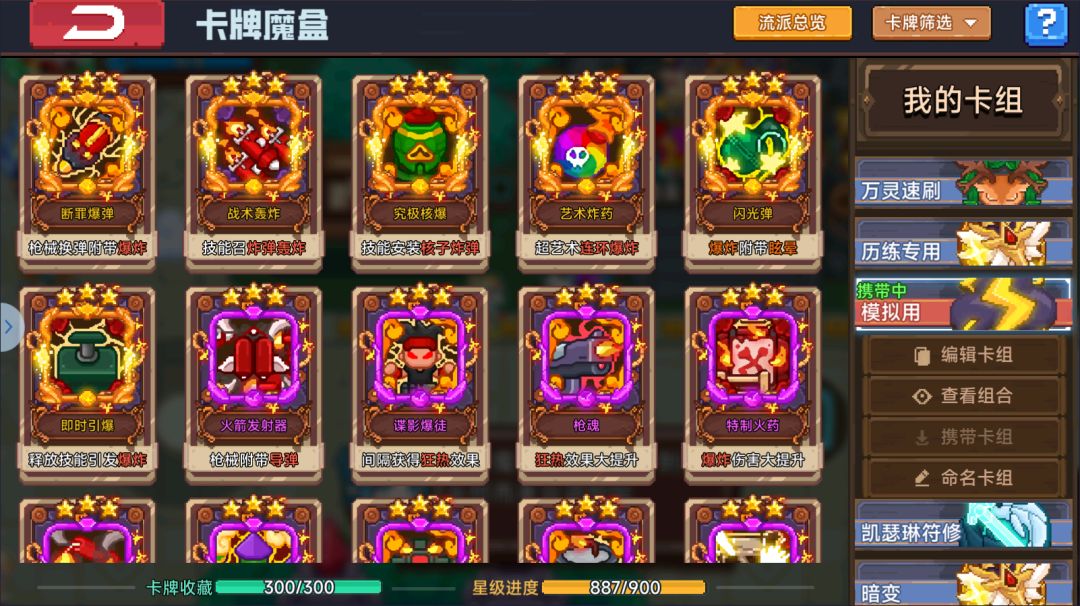The height and width of the screenshot is (606, 1080).
Task: Click 命名卡组 to rename the deck
Action: [963, 478]
